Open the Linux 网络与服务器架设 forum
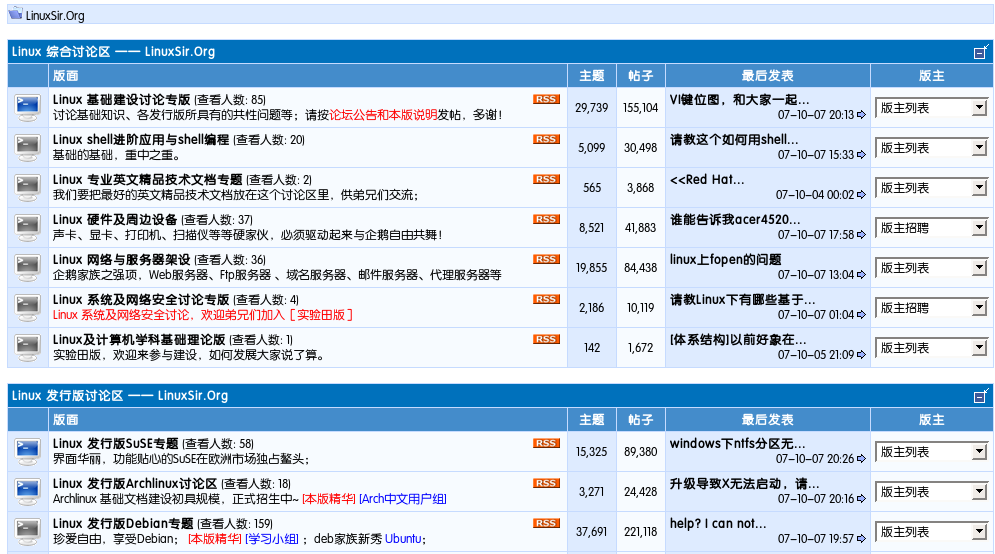Image resolution: width=995 pixels, height=554 pixels. click(x=121, y=260)
